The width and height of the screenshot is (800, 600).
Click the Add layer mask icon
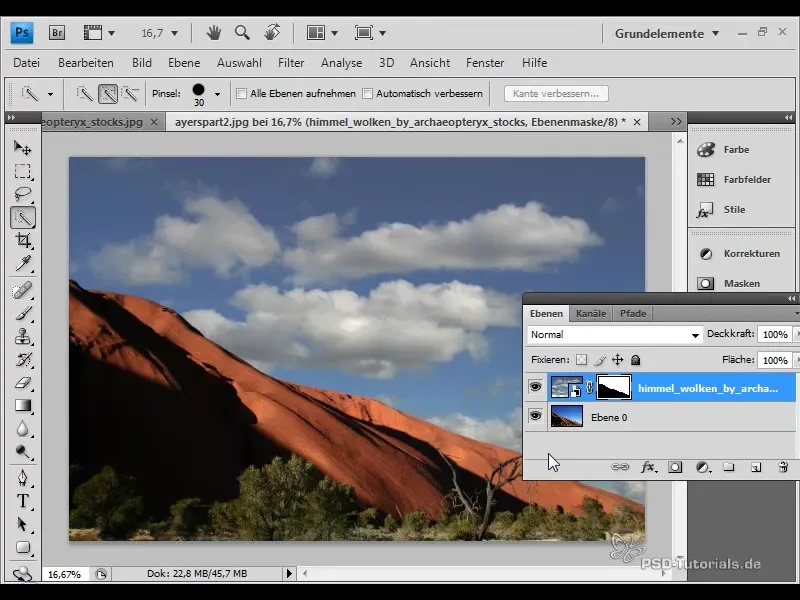[x=675, y=467]
